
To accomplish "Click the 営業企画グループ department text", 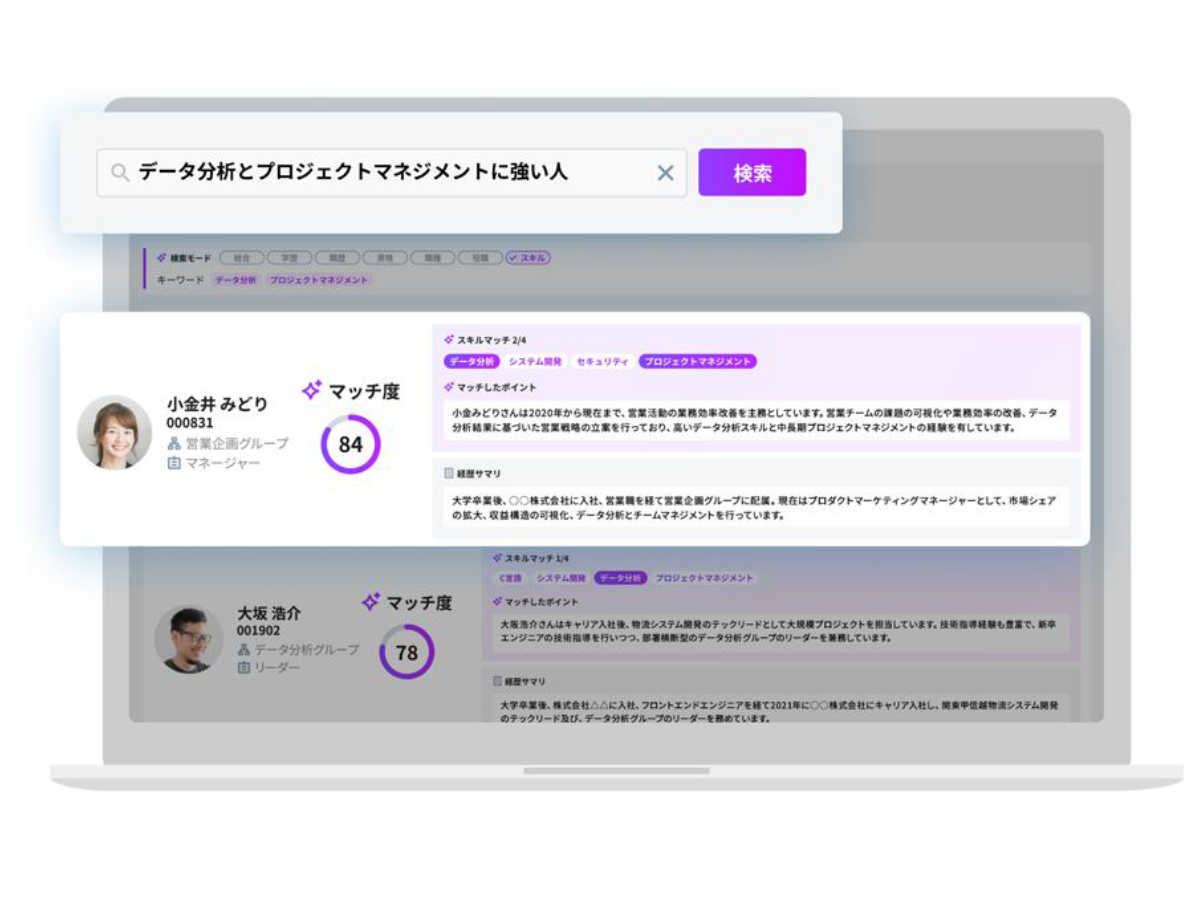I will coord(237,444).
